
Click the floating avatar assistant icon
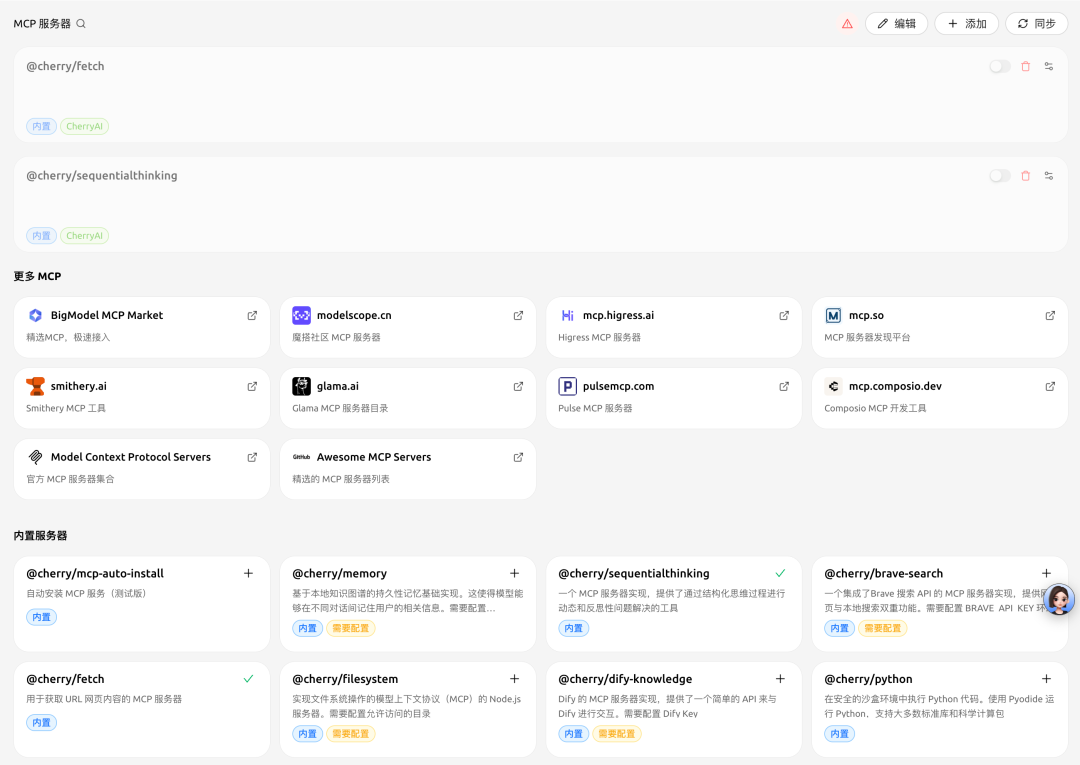pyautogui.click(x=1059, y=600)
